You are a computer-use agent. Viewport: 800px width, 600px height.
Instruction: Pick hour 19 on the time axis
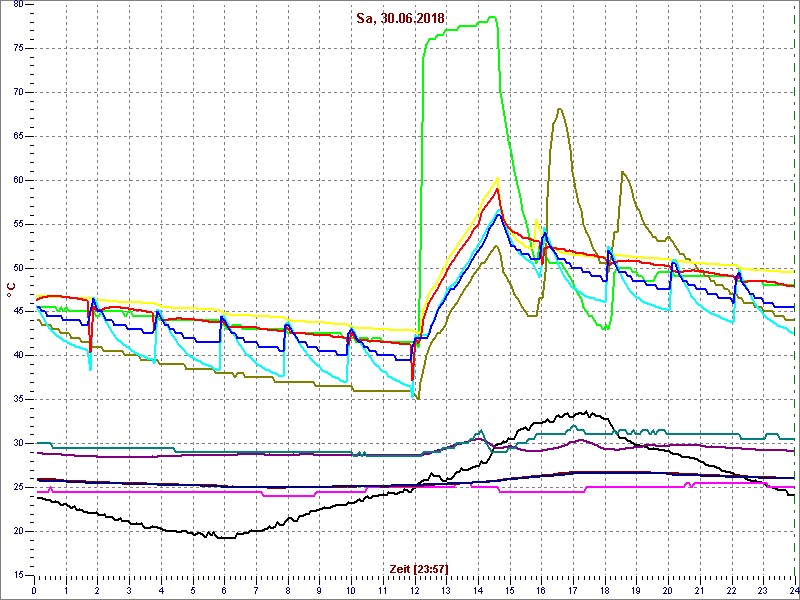pyautogui.click(x=637, y=589)
